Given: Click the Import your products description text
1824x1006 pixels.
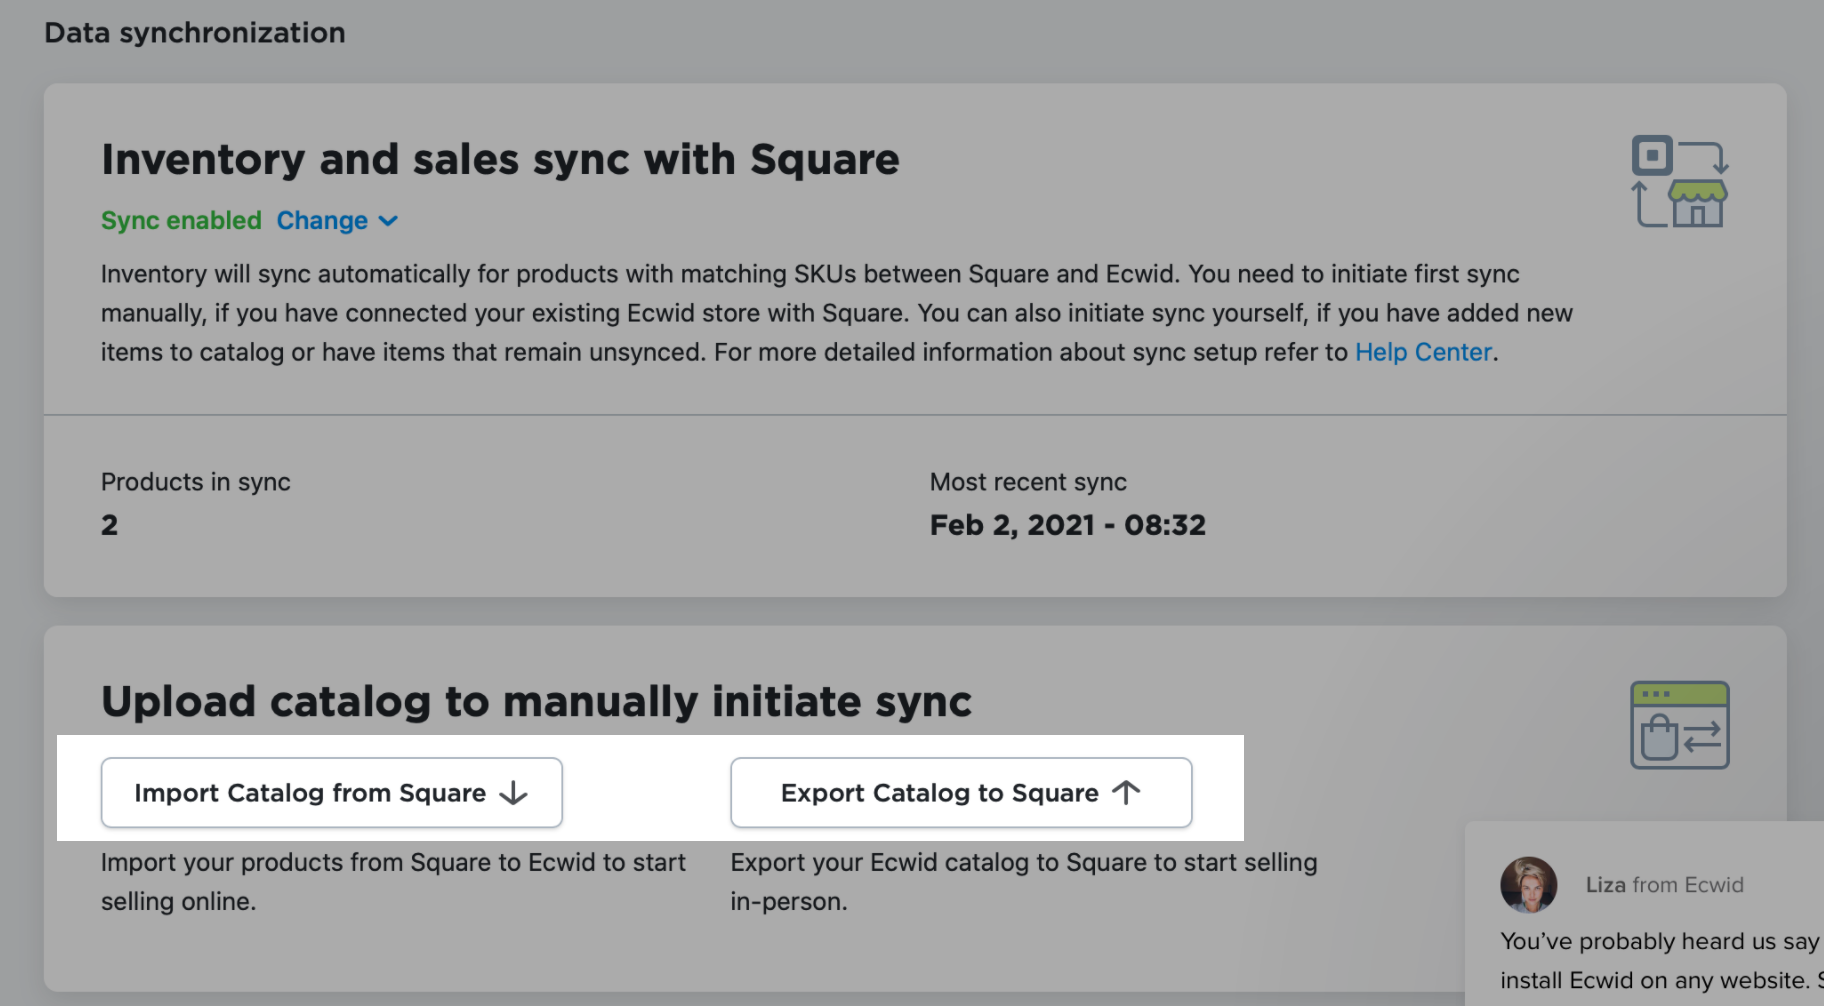Looking at the screenshot, I should (393, 881).
